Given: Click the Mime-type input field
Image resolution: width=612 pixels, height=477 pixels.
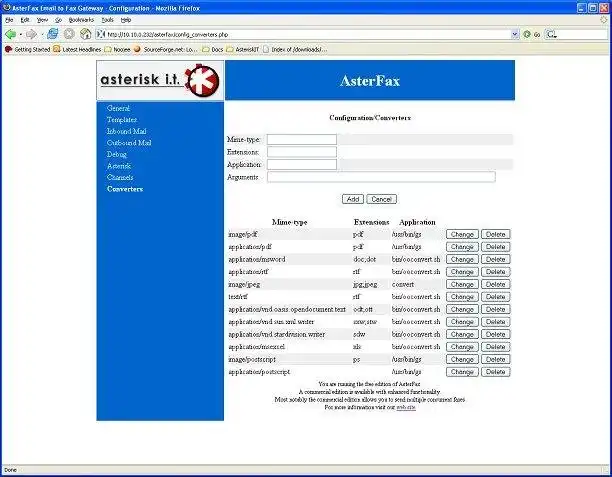Looking at the screenshot, I should point(302,139).
